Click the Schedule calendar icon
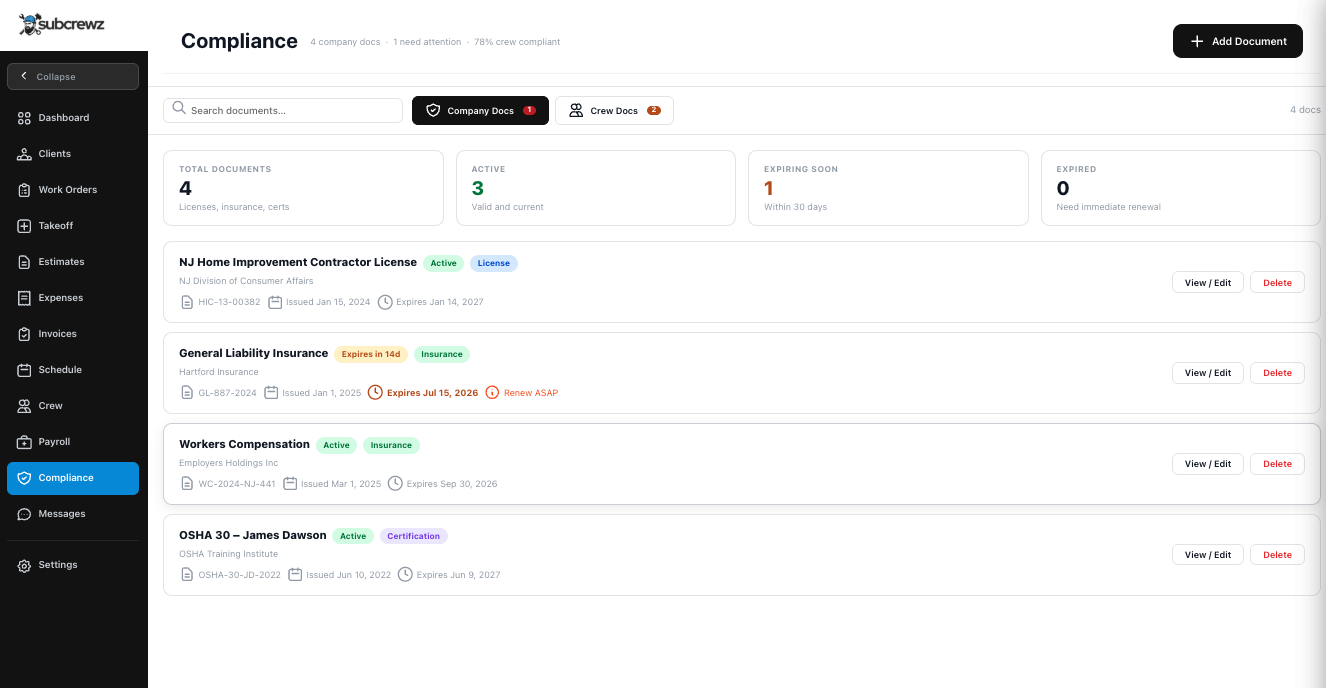Viewport: 1326px width, 688px height. click(x=24, y=370)
